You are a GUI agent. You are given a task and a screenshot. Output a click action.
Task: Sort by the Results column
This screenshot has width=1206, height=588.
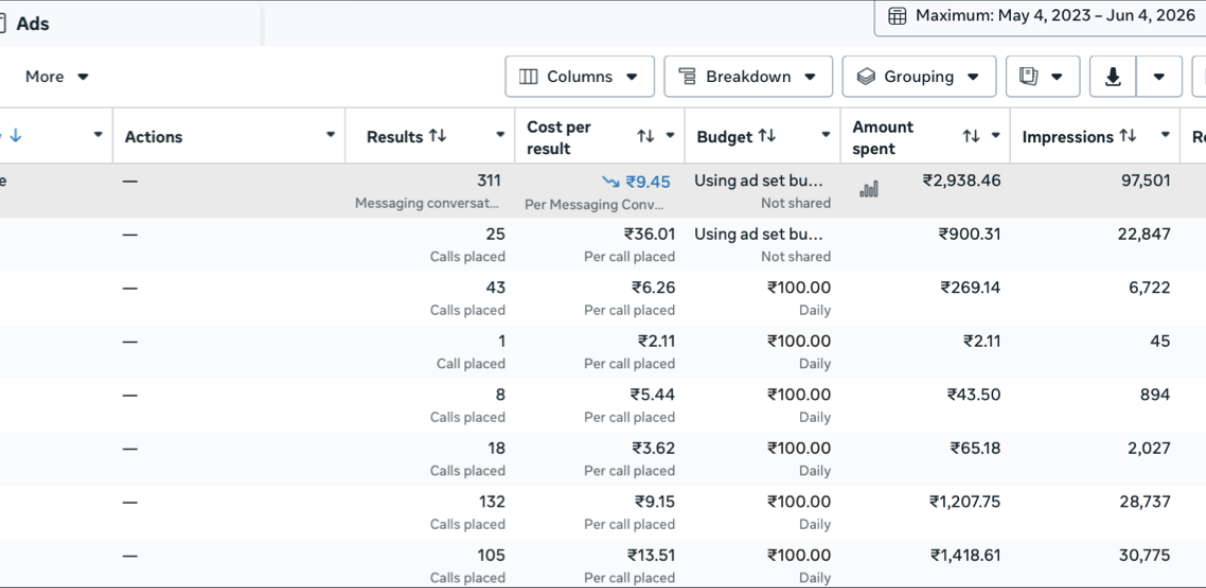[438, 136]
